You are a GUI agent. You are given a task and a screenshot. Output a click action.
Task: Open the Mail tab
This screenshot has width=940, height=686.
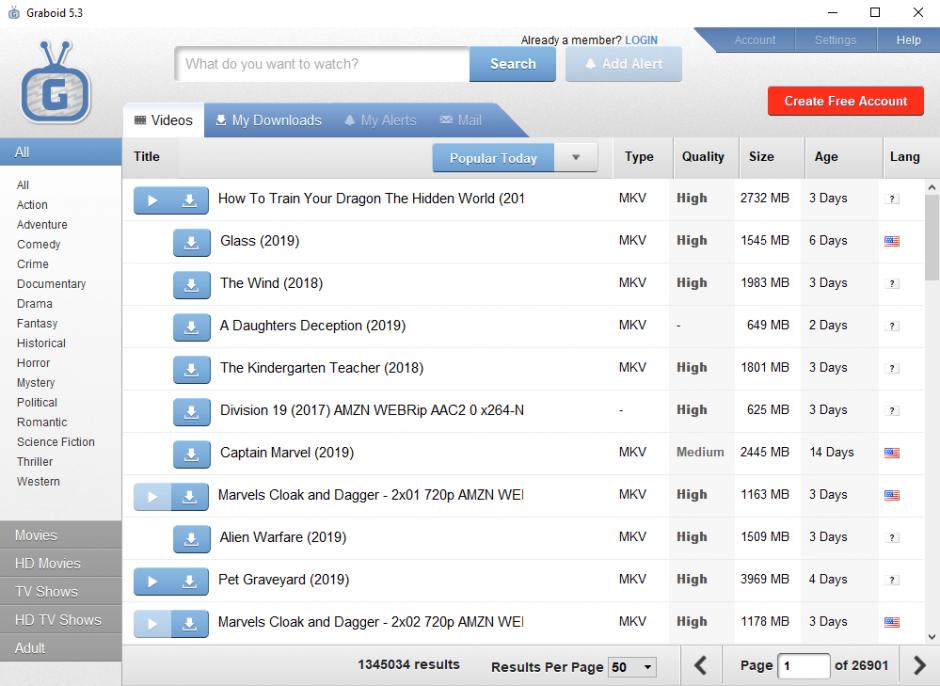point(460,121)
